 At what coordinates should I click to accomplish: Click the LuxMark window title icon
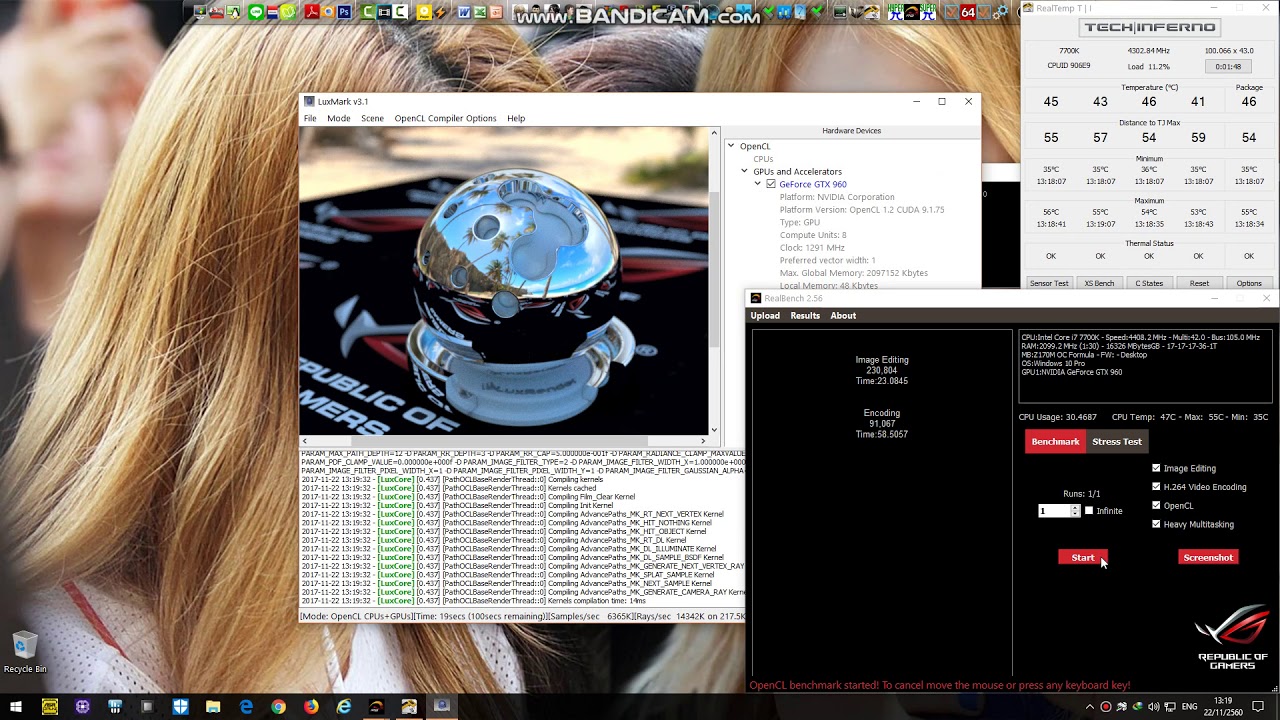pyautogui.click(x=309, y=101)
